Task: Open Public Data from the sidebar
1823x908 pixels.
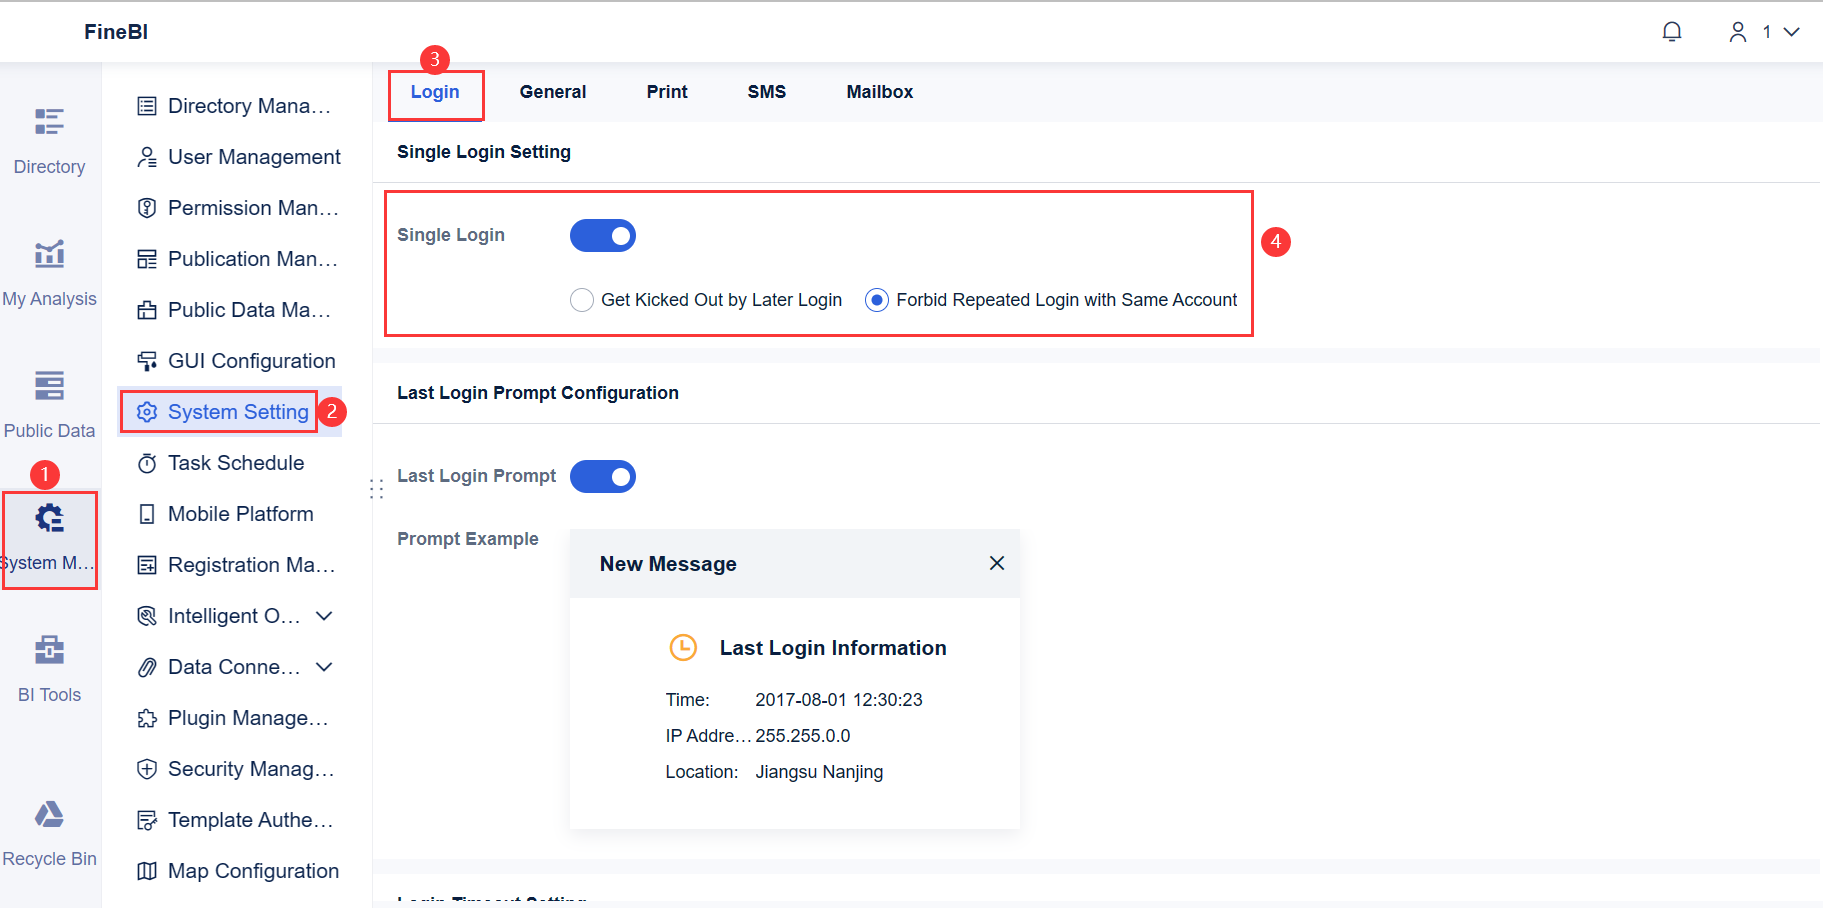Action: (49, 403)
